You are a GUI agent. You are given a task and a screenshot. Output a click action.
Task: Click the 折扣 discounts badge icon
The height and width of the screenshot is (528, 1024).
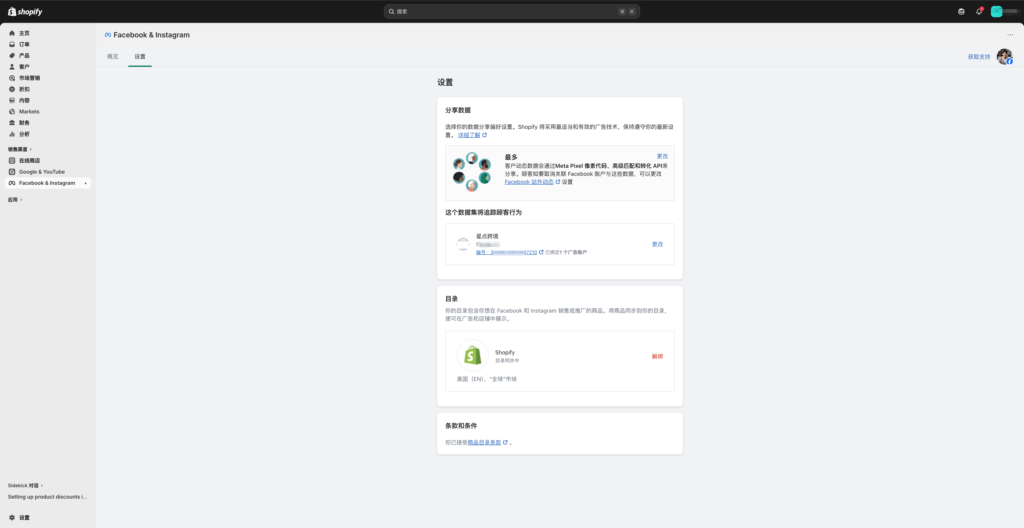tap(12, 89)
